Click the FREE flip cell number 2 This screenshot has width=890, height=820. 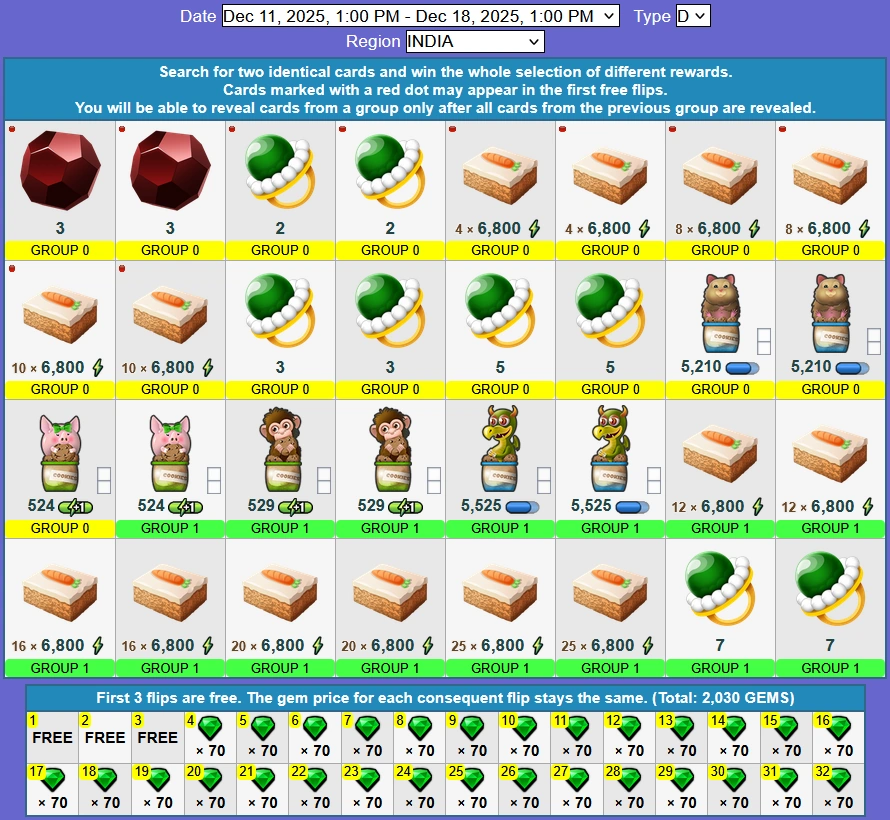pyautogui.click(x=105, y=737)
